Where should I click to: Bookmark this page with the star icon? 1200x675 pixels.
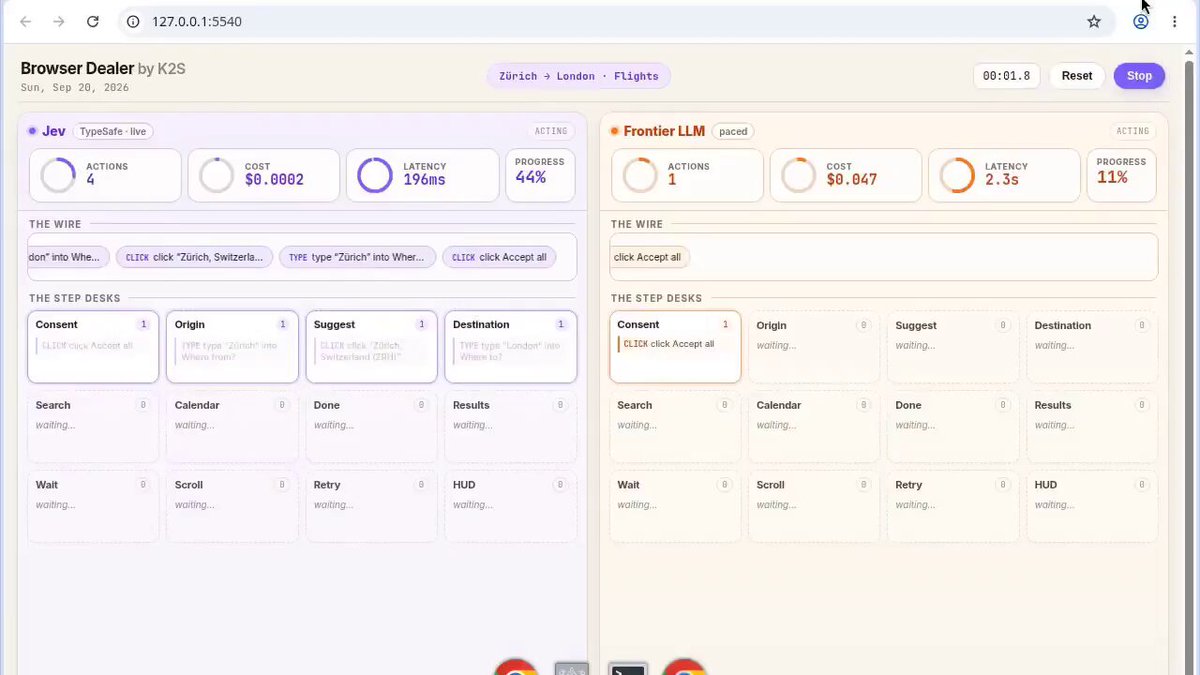click(x=1094, y=21)
